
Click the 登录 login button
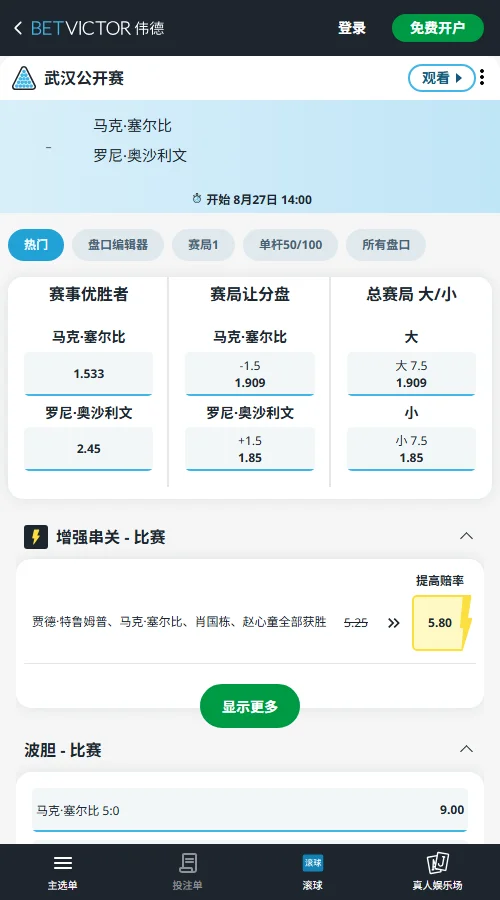(352, 28)
